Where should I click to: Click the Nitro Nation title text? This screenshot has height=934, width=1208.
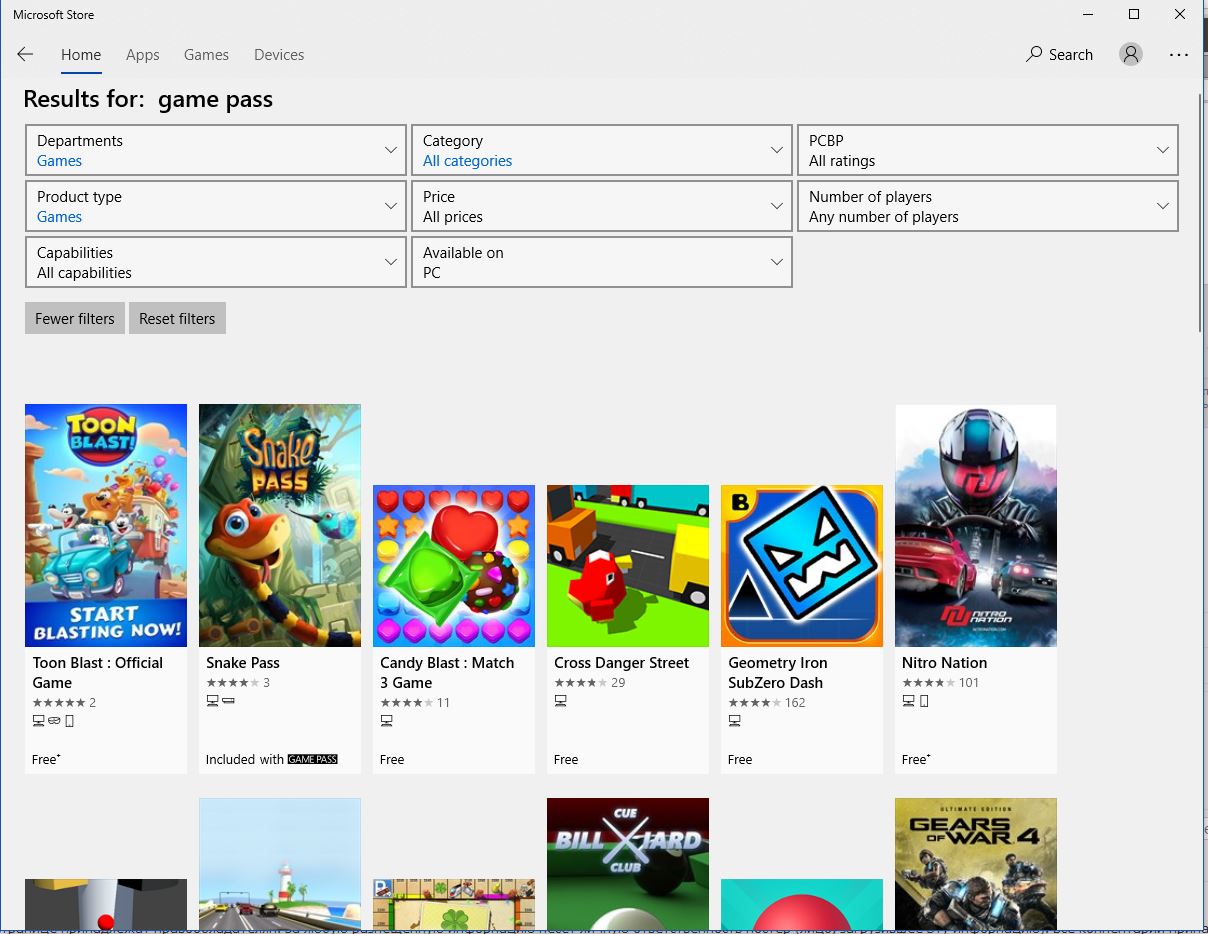(x=944, y=663)
